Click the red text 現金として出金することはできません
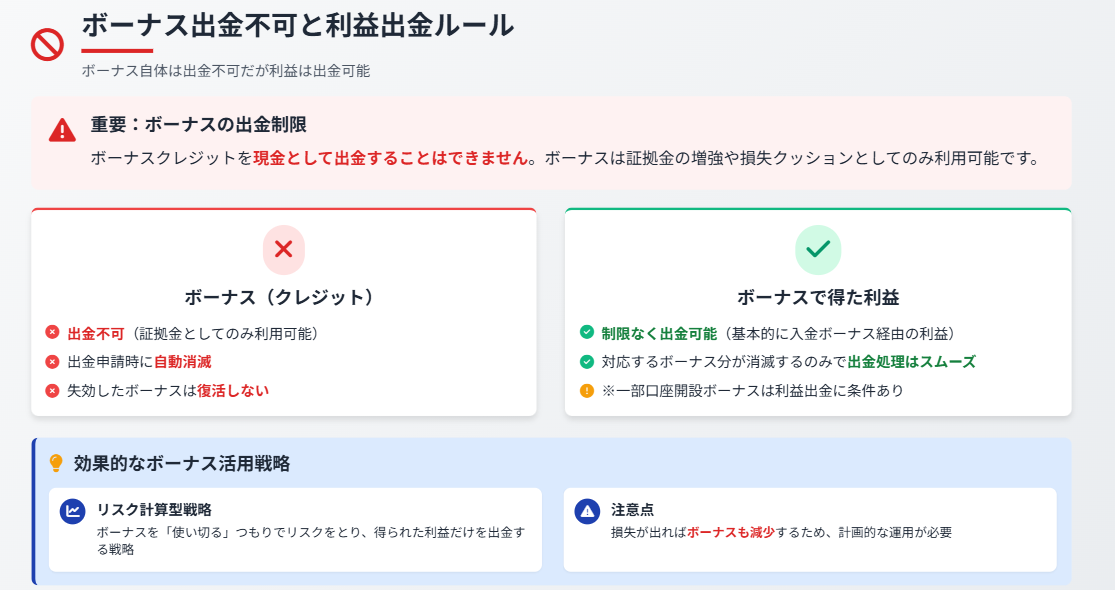 point(391,158)
